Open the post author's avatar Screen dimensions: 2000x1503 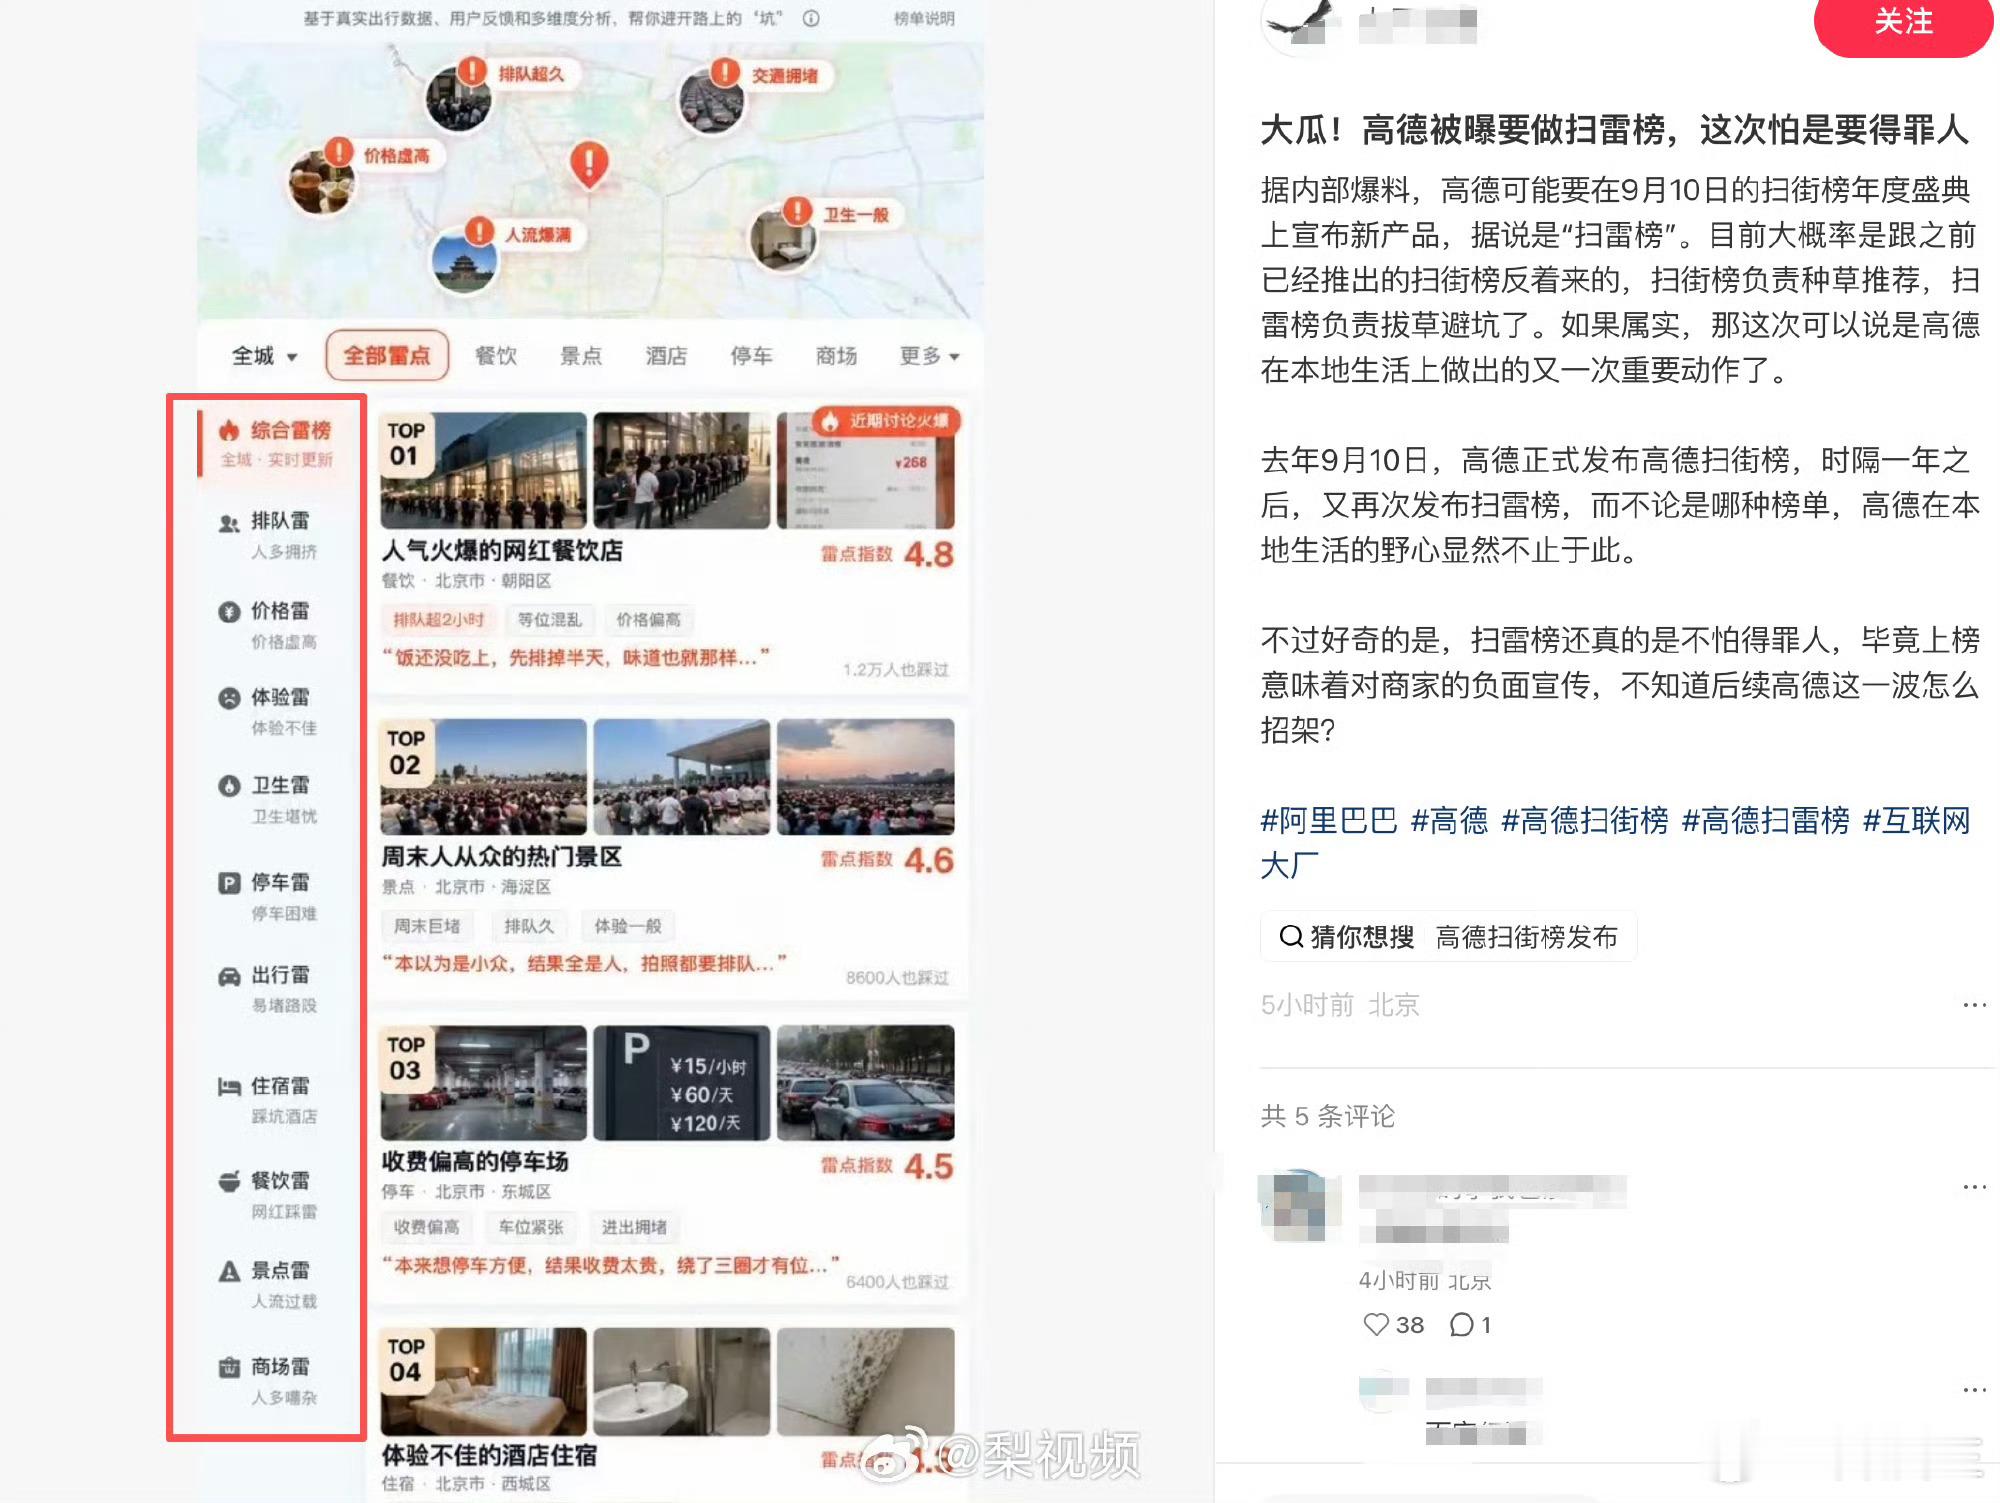click(x=1300, y=22)
